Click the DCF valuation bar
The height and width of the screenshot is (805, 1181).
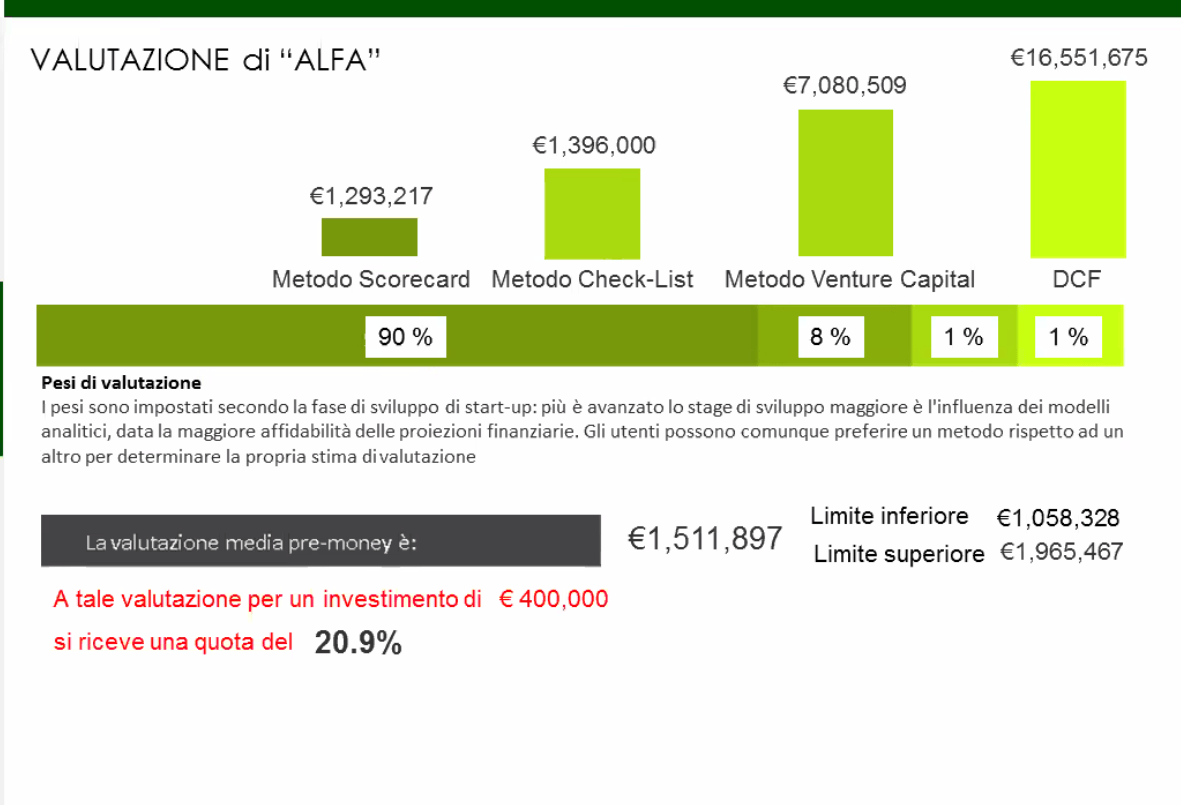pos(1078,169)
